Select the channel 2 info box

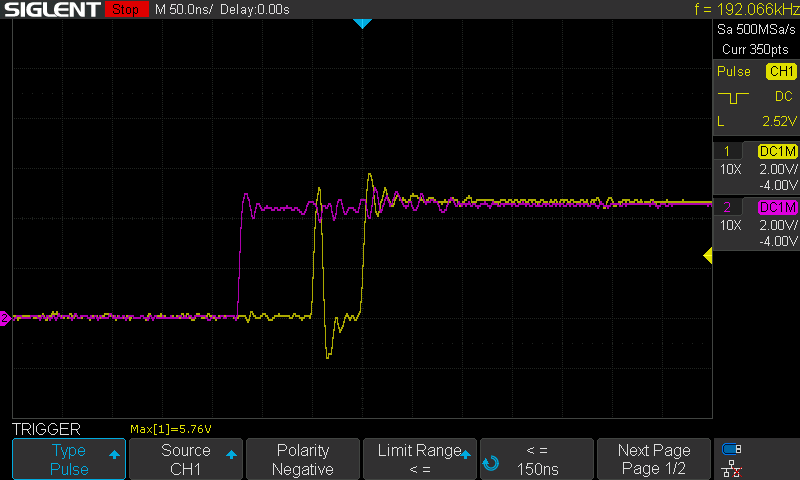tap(756, 224)
